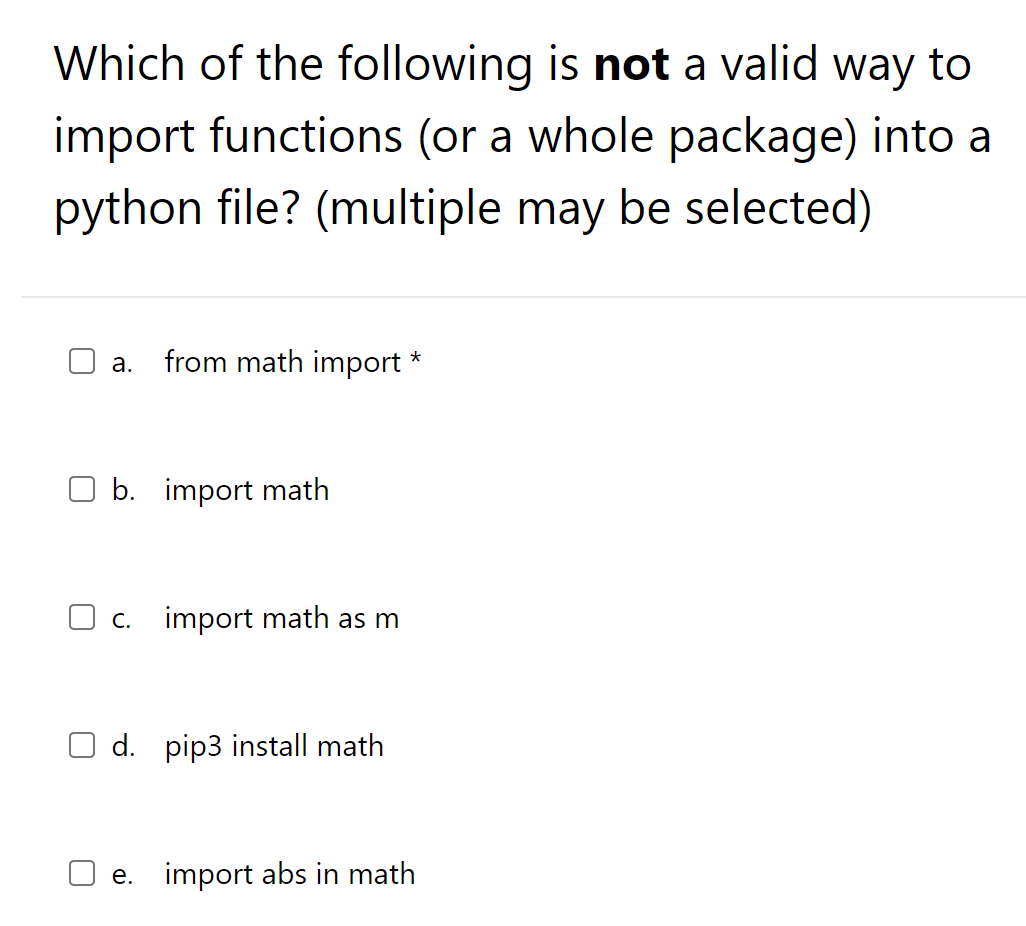Click the bold word 'not' in question
Viewport: 1026px width, 926px height.
[x=631, y=65]
